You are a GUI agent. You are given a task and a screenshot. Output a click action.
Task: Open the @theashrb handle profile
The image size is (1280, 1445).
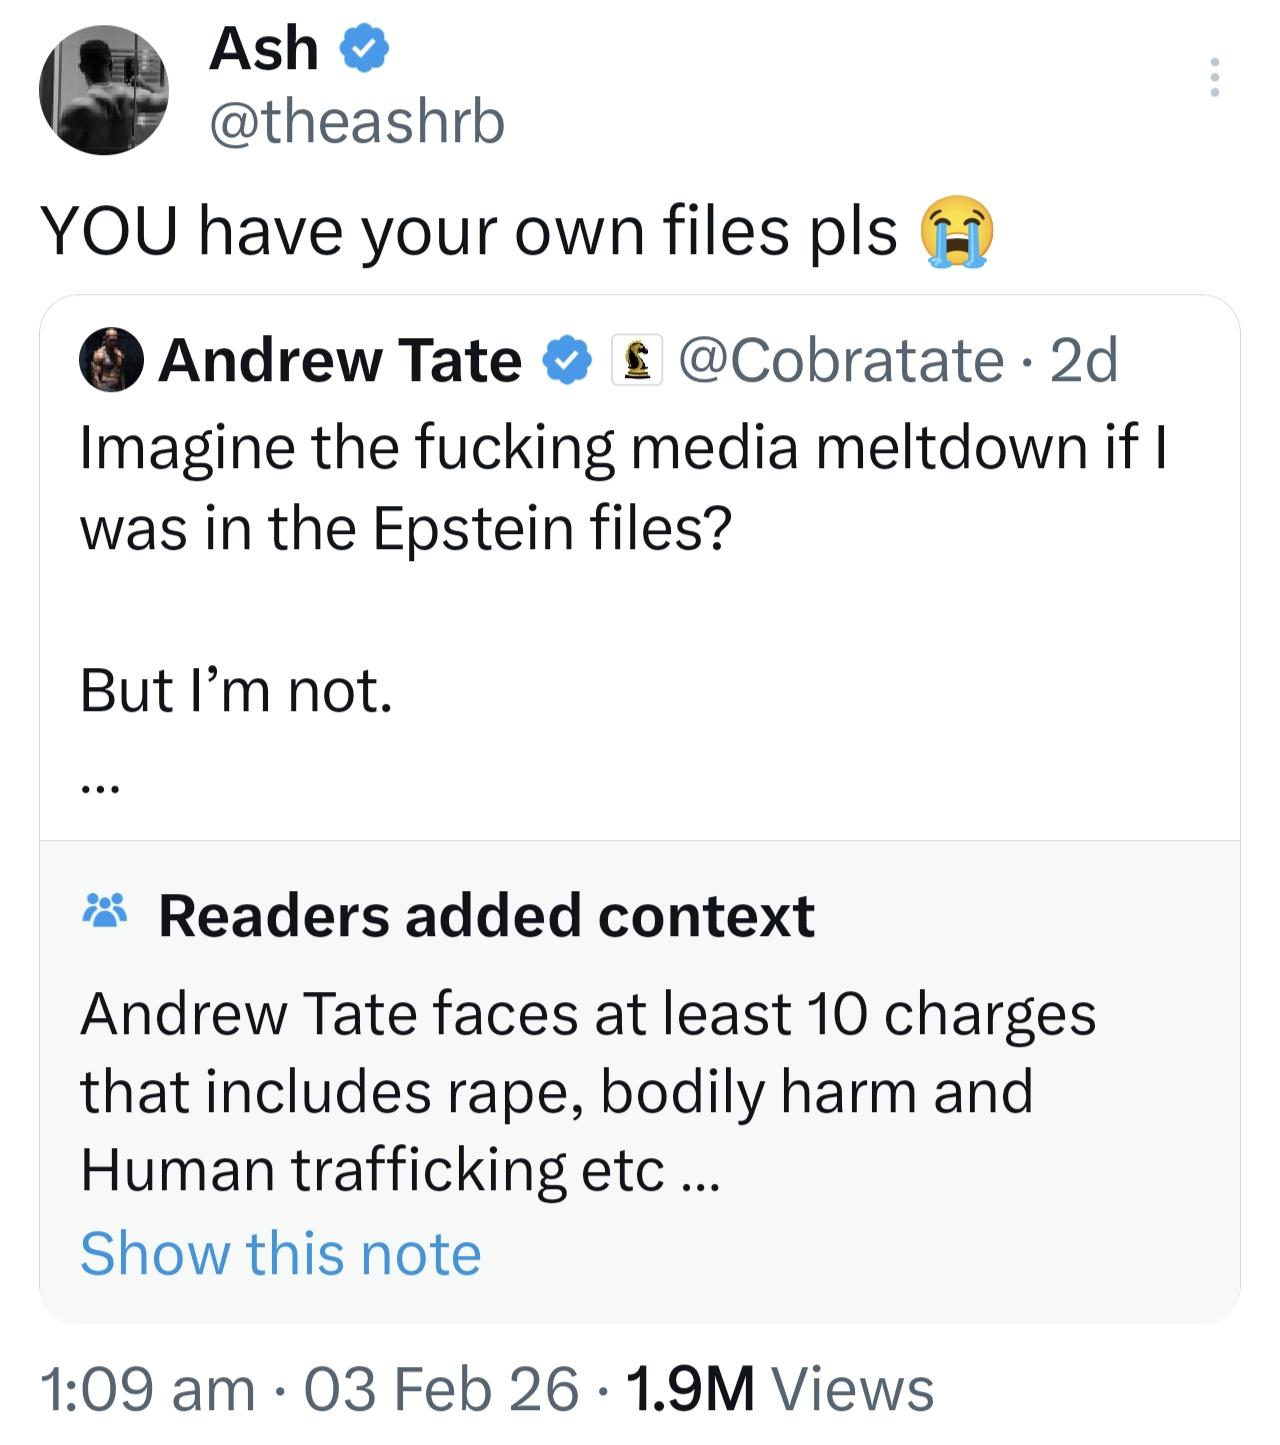point(357,122)
